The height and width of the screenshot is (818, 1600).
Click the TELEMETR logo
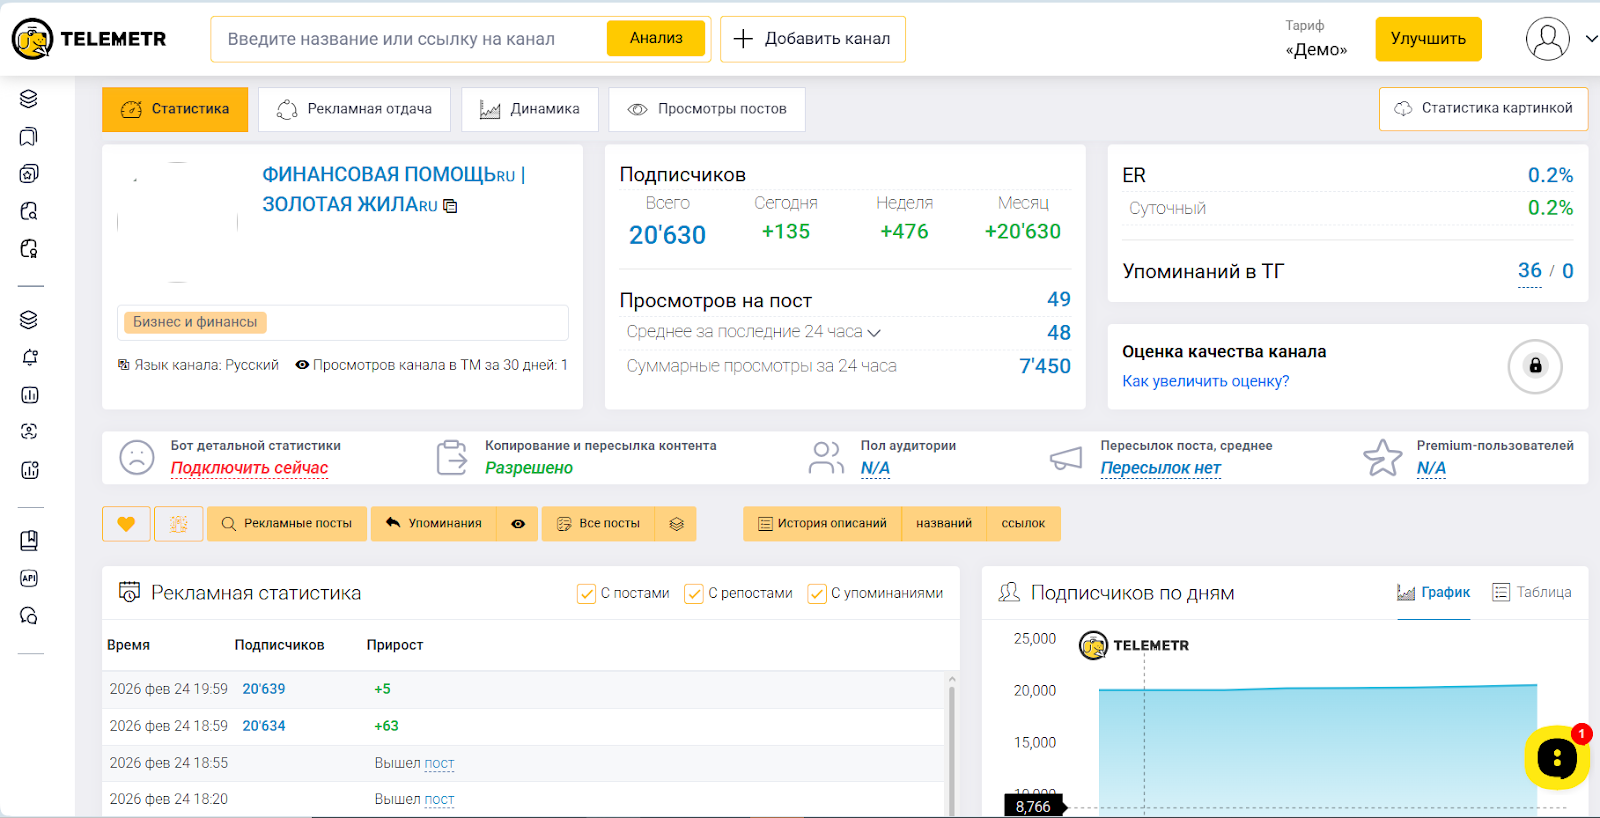click(x=89, y=39)
